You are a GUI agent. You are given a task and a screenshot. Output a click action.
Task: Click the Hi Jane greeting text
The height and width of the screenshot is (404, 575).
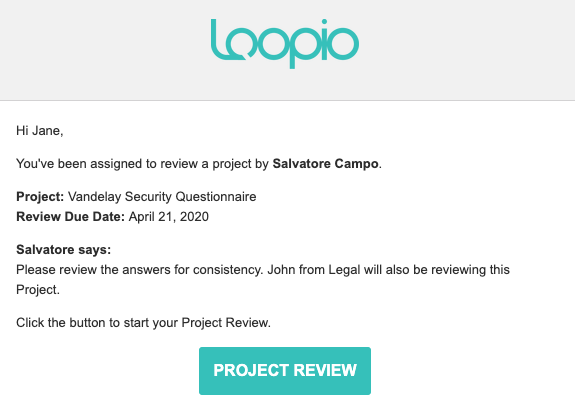point(40,131)
